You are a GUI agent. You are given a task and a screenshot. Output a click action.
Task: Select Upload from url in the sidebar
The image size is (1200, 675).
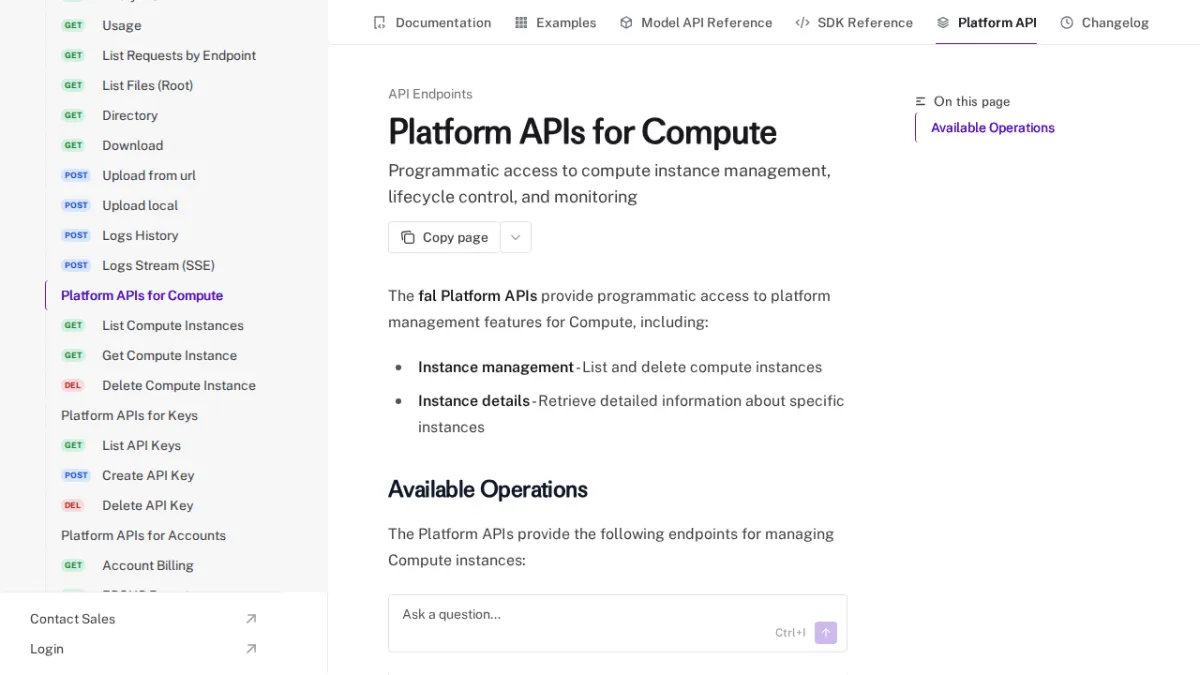149,175
